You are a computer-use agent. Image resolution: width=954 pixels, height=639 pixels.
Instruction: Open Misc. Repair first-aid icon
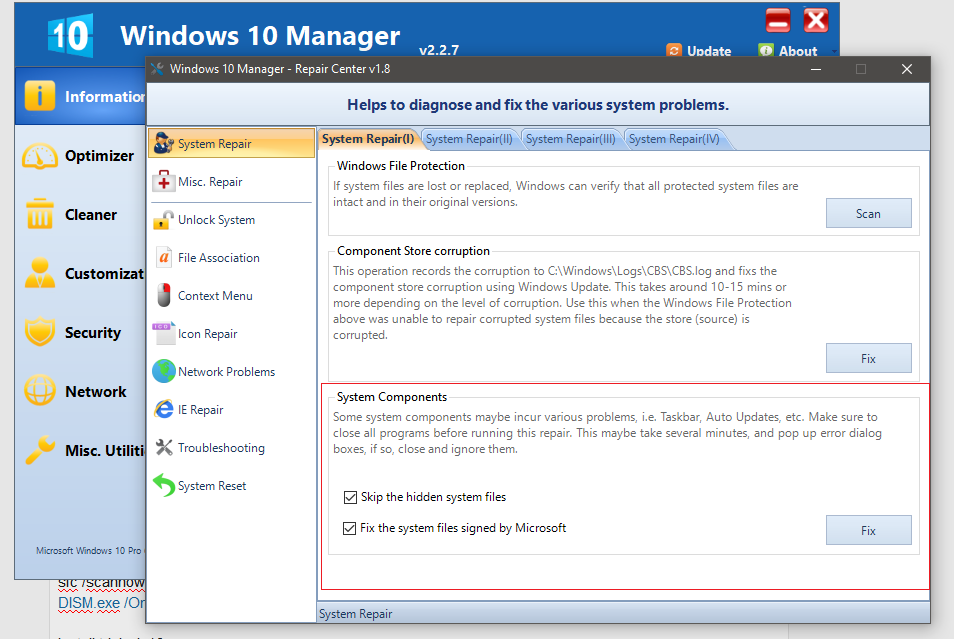[x=164, y=181]
